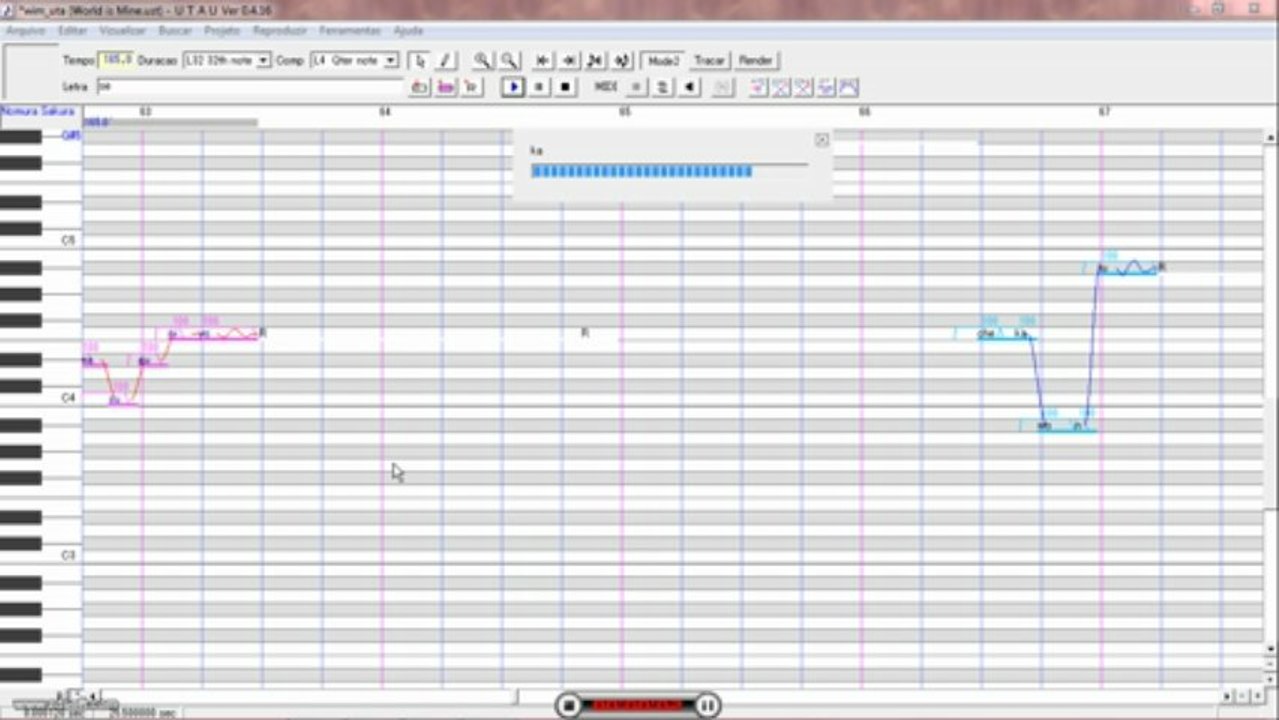Click the recorder overlay stop button
The height and width of the screenshot is (720, 1279).
pyautogui.click(x=568, y=705)
